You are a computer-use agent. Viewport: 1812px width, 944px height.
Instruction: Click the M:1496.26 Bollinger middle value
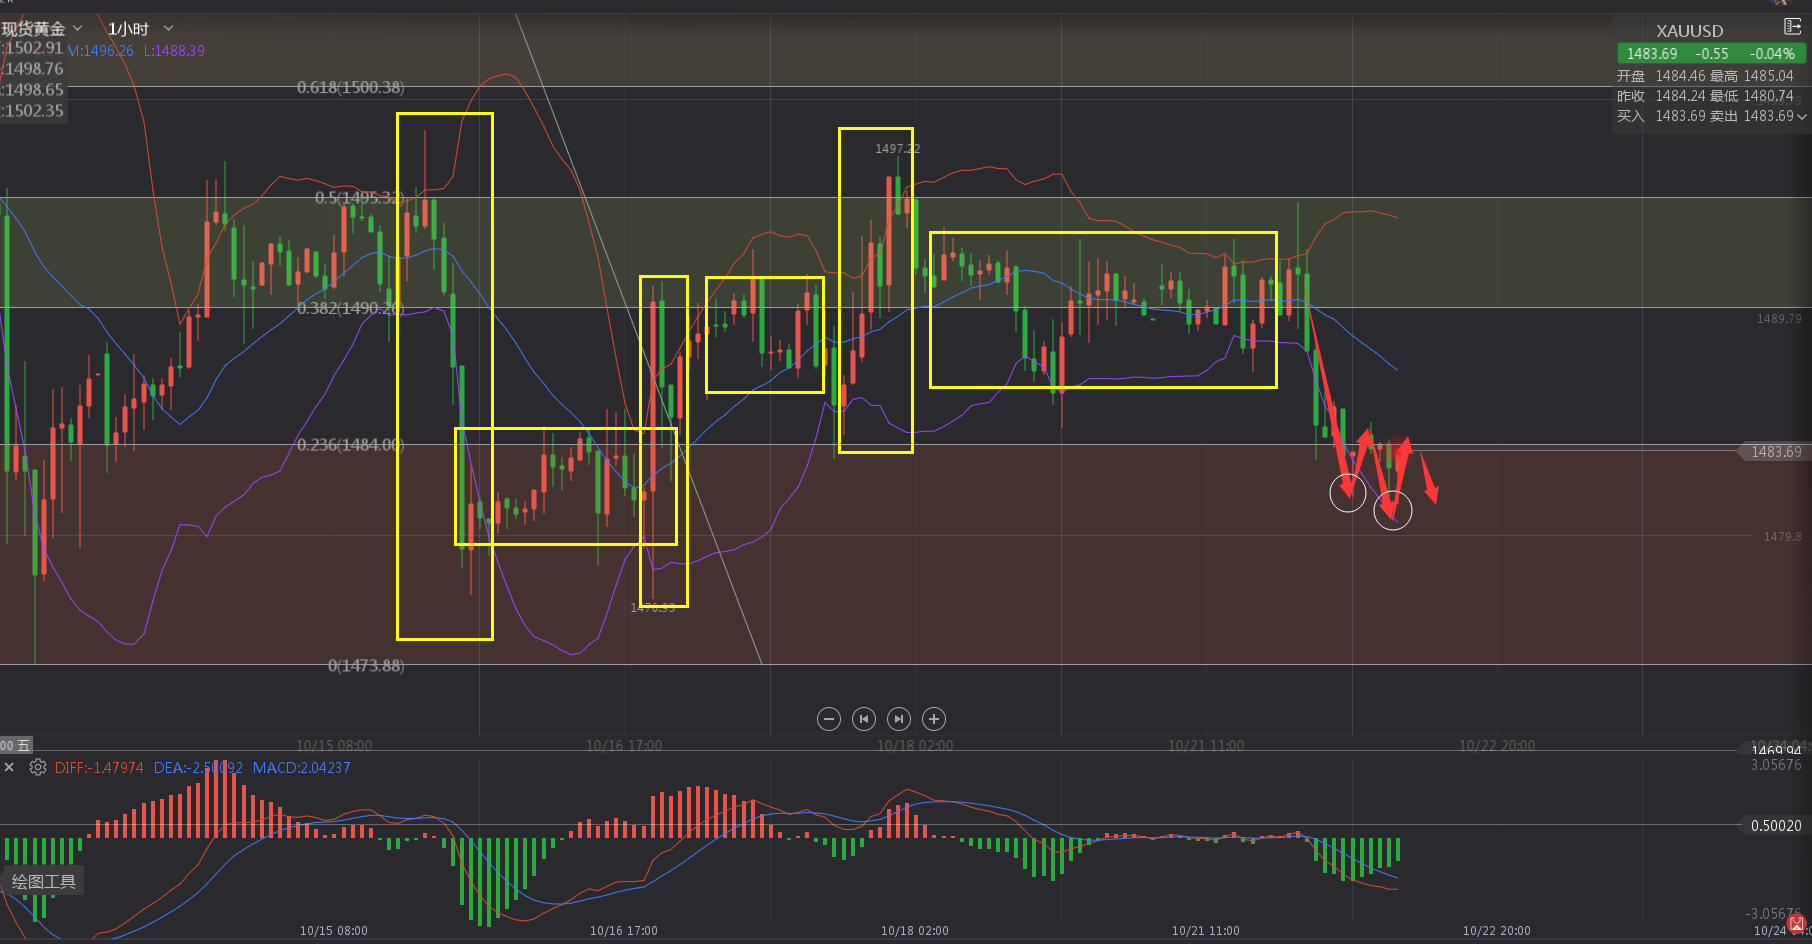click(x=101, y=51)
